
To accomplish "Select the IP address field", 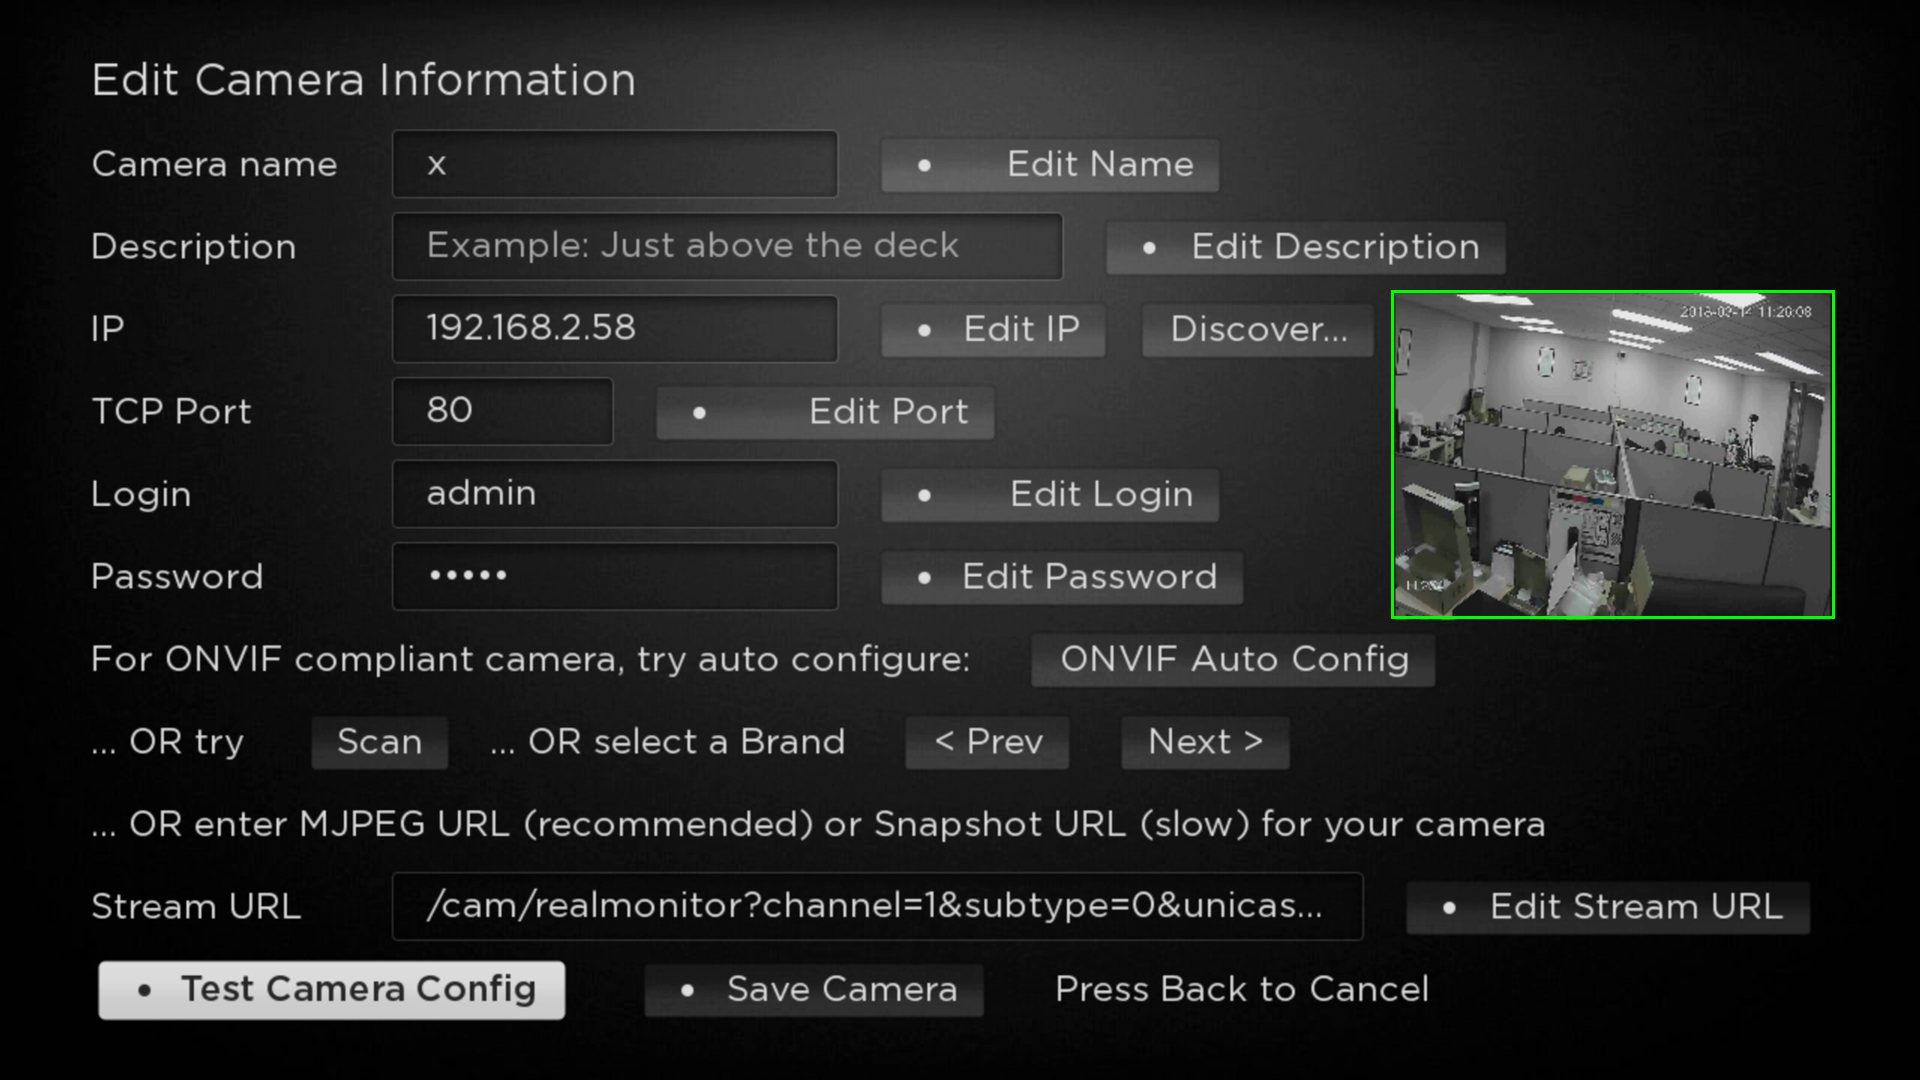I will (615, 329).
